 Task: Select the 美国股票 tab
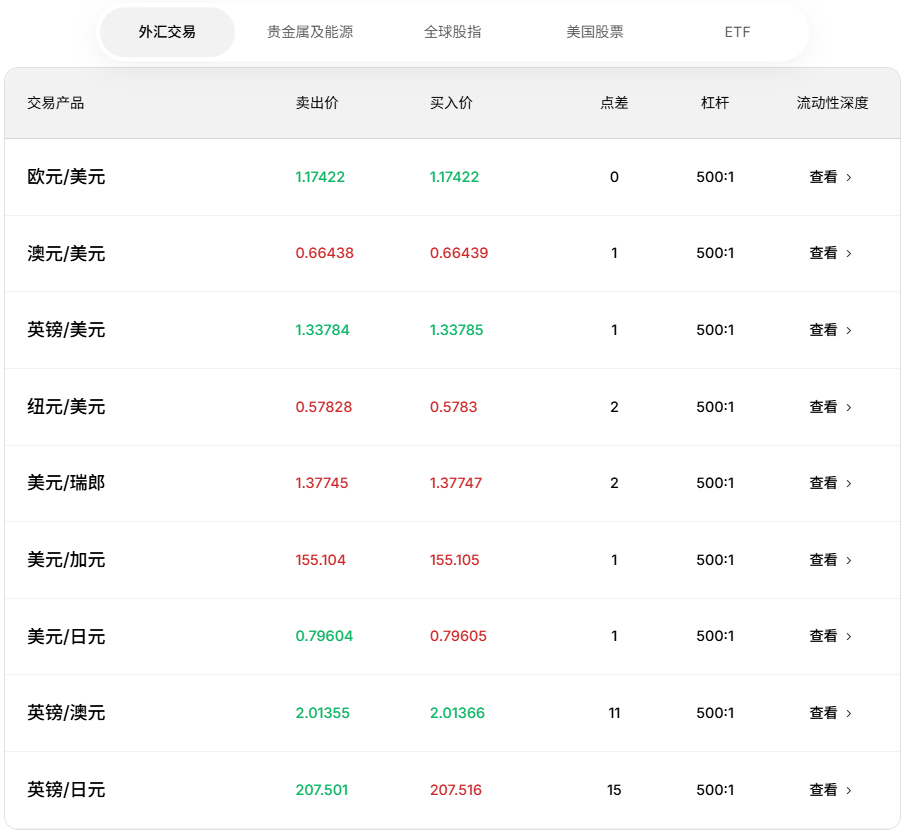click(594, 31)
